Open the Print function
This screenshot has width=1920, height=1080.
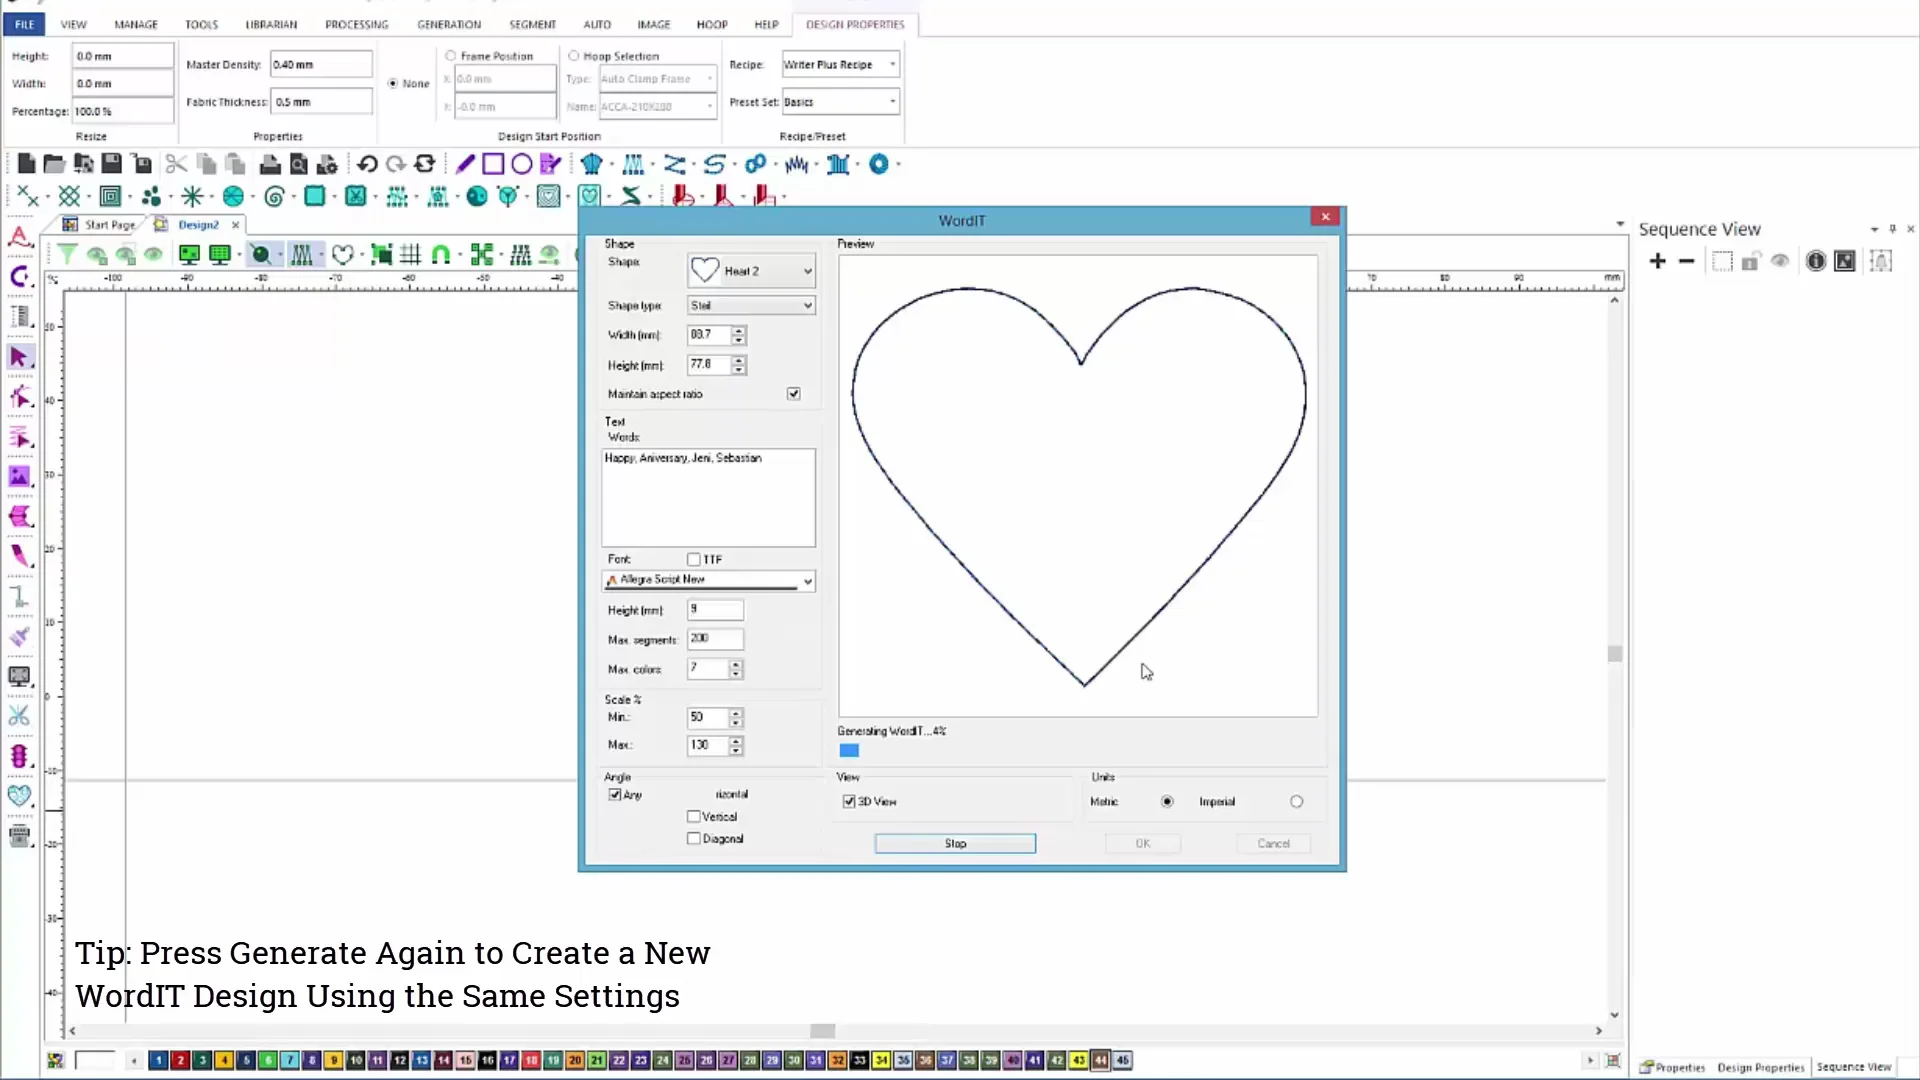point(270,163)
